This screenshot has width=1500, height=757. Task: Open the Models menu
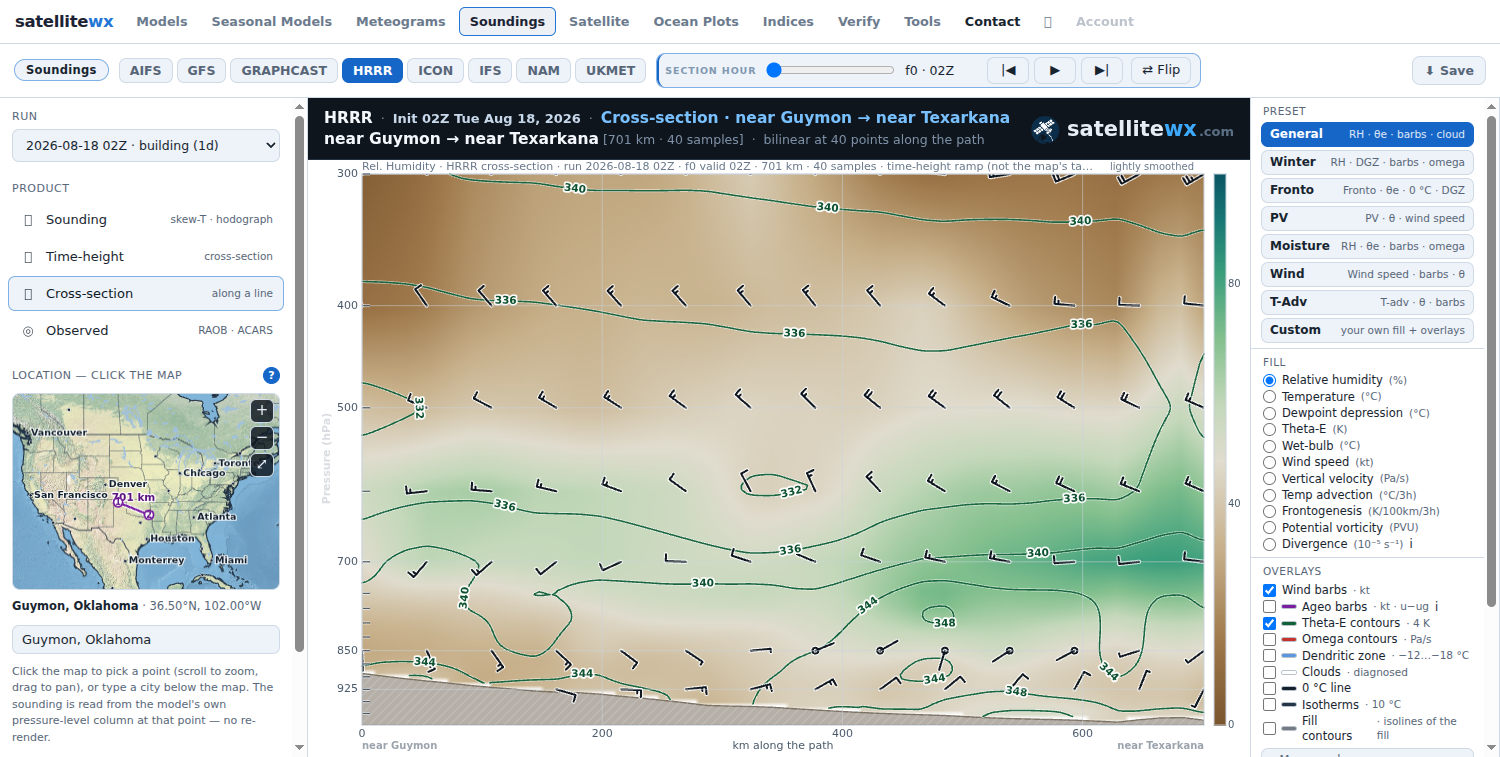pos(162,21)
